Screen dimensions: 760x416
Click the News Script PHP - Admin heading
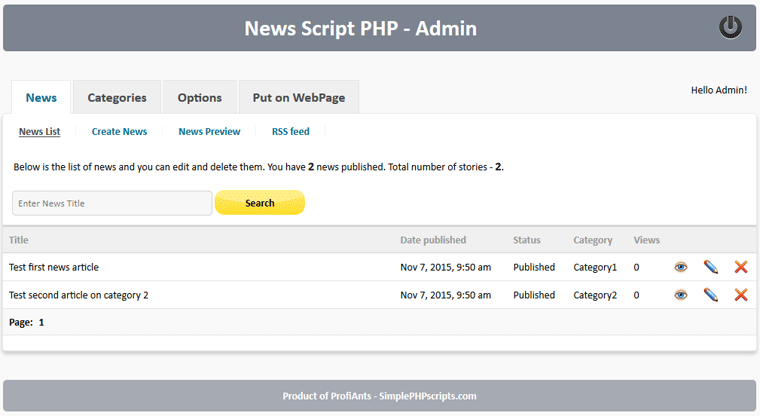361,28
